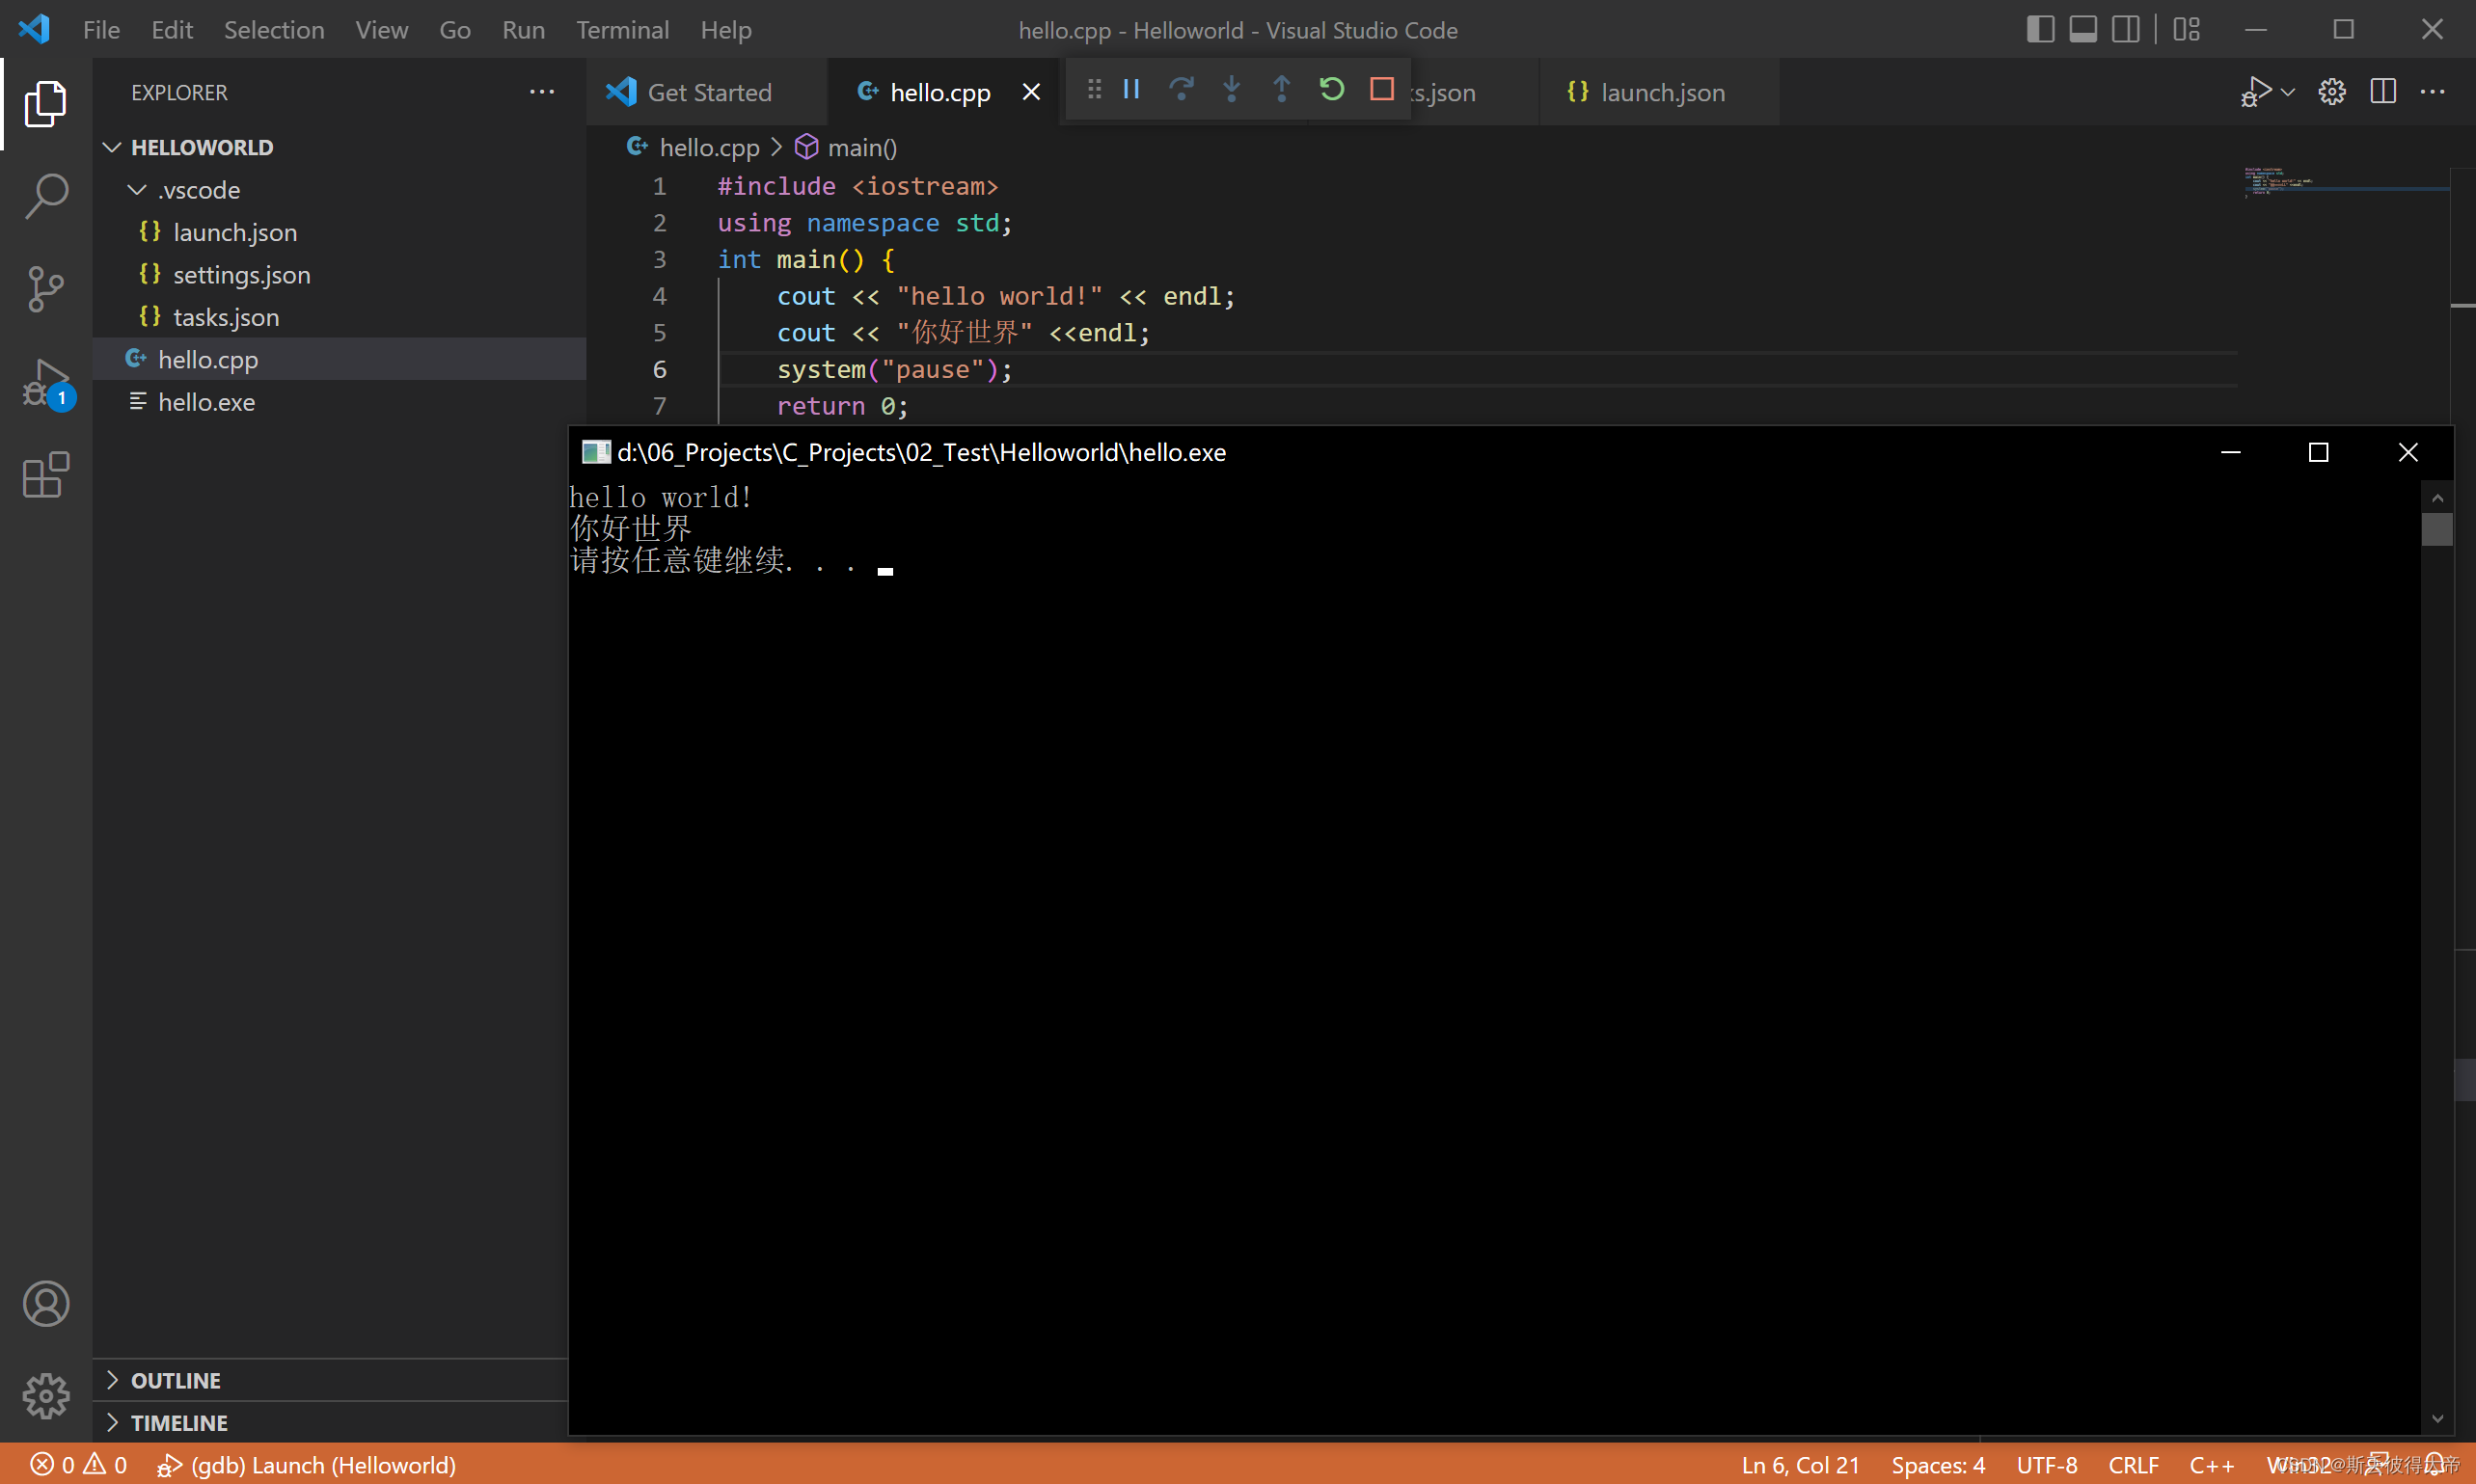Switch to the Get Started tab
The width and height of the screenshot is (2476, 1484).
(708, 92)
